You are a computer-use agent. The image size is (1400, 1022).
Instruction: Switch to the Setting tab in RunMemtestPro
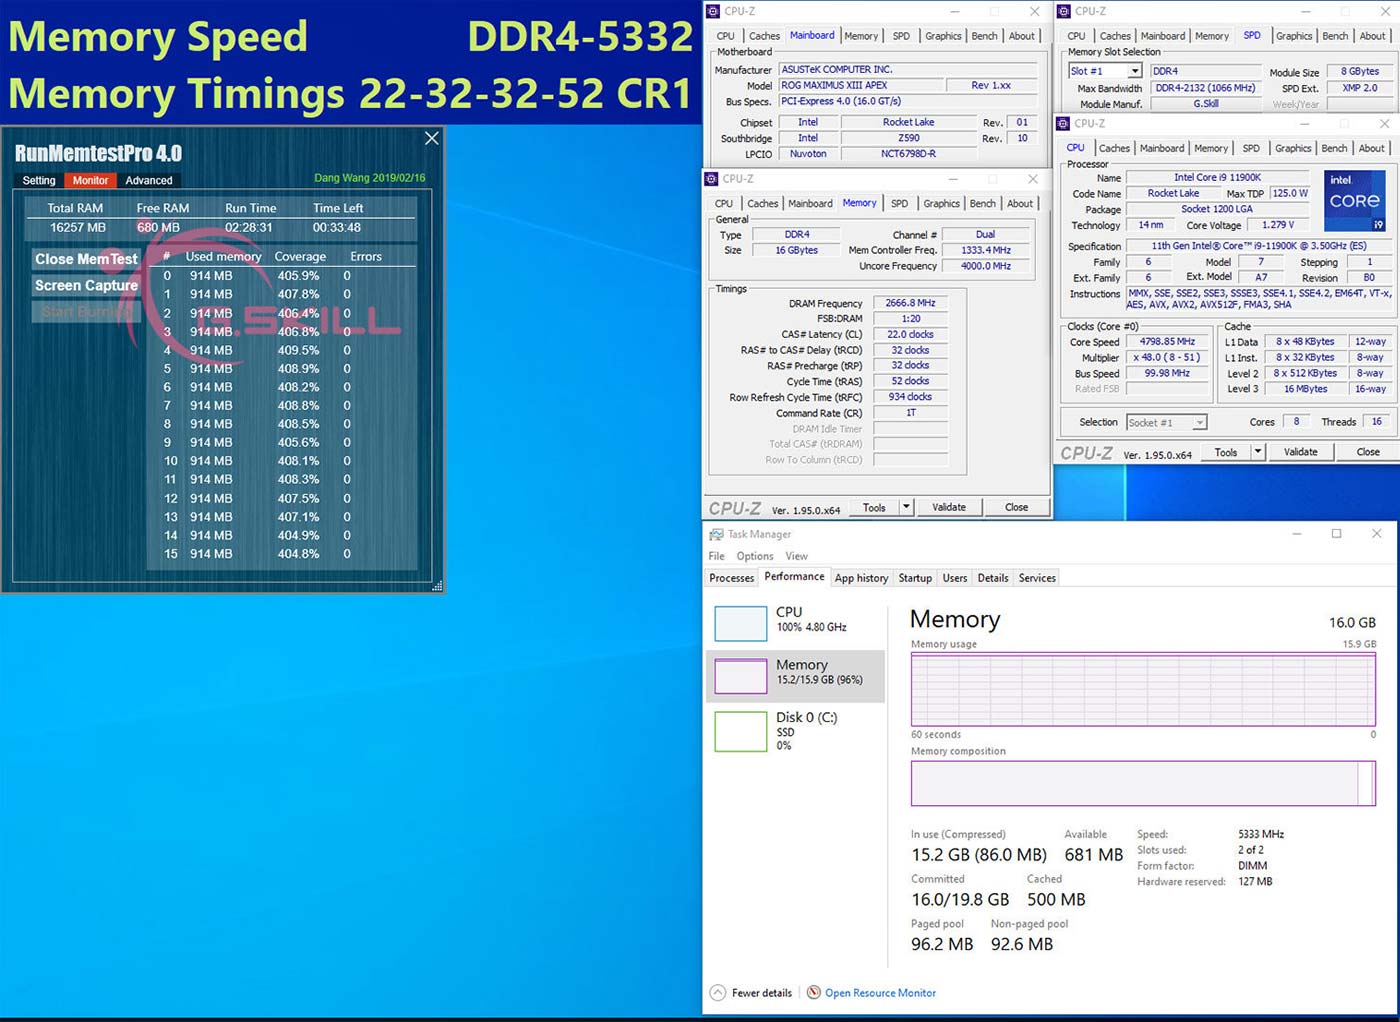(39, 181)
